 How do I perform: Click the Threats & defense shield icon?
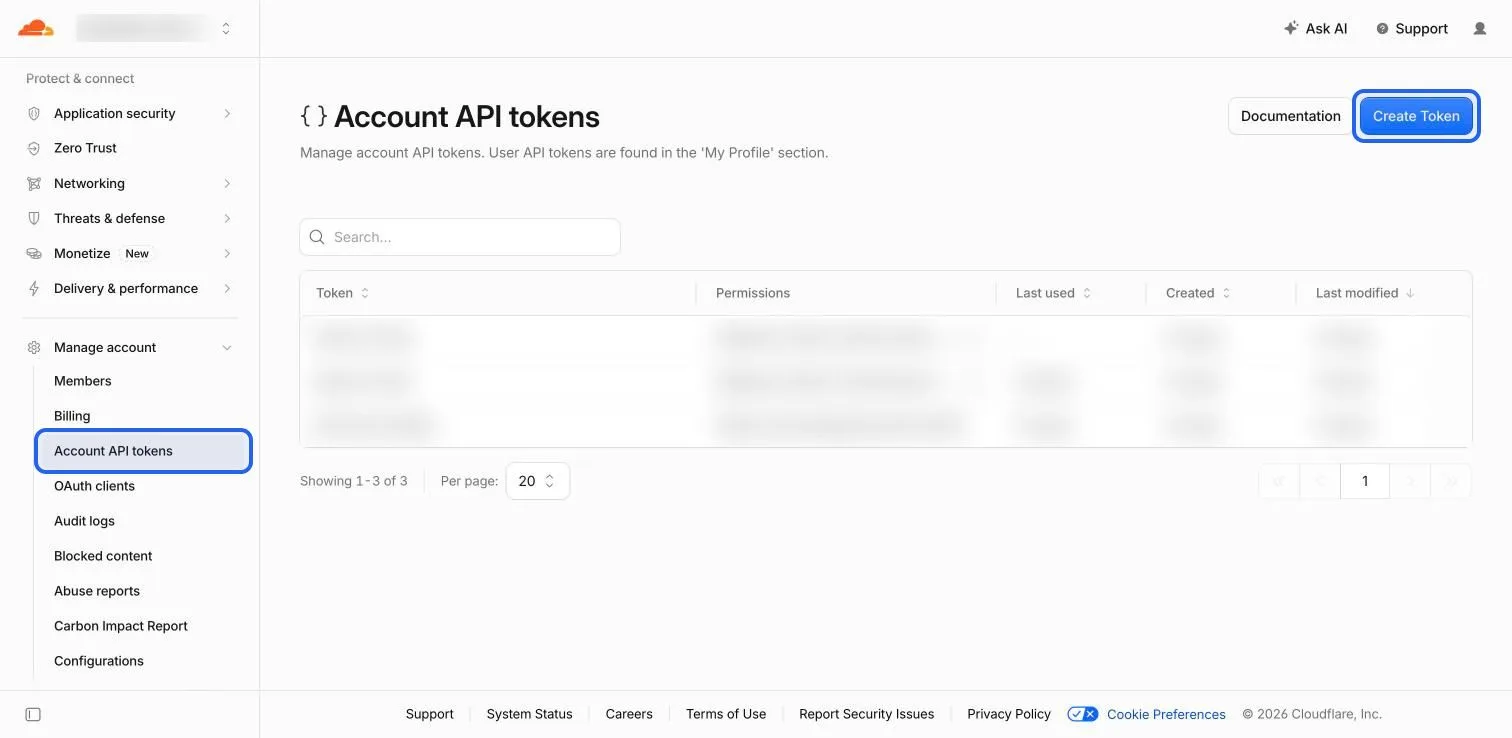pos(34,219)
